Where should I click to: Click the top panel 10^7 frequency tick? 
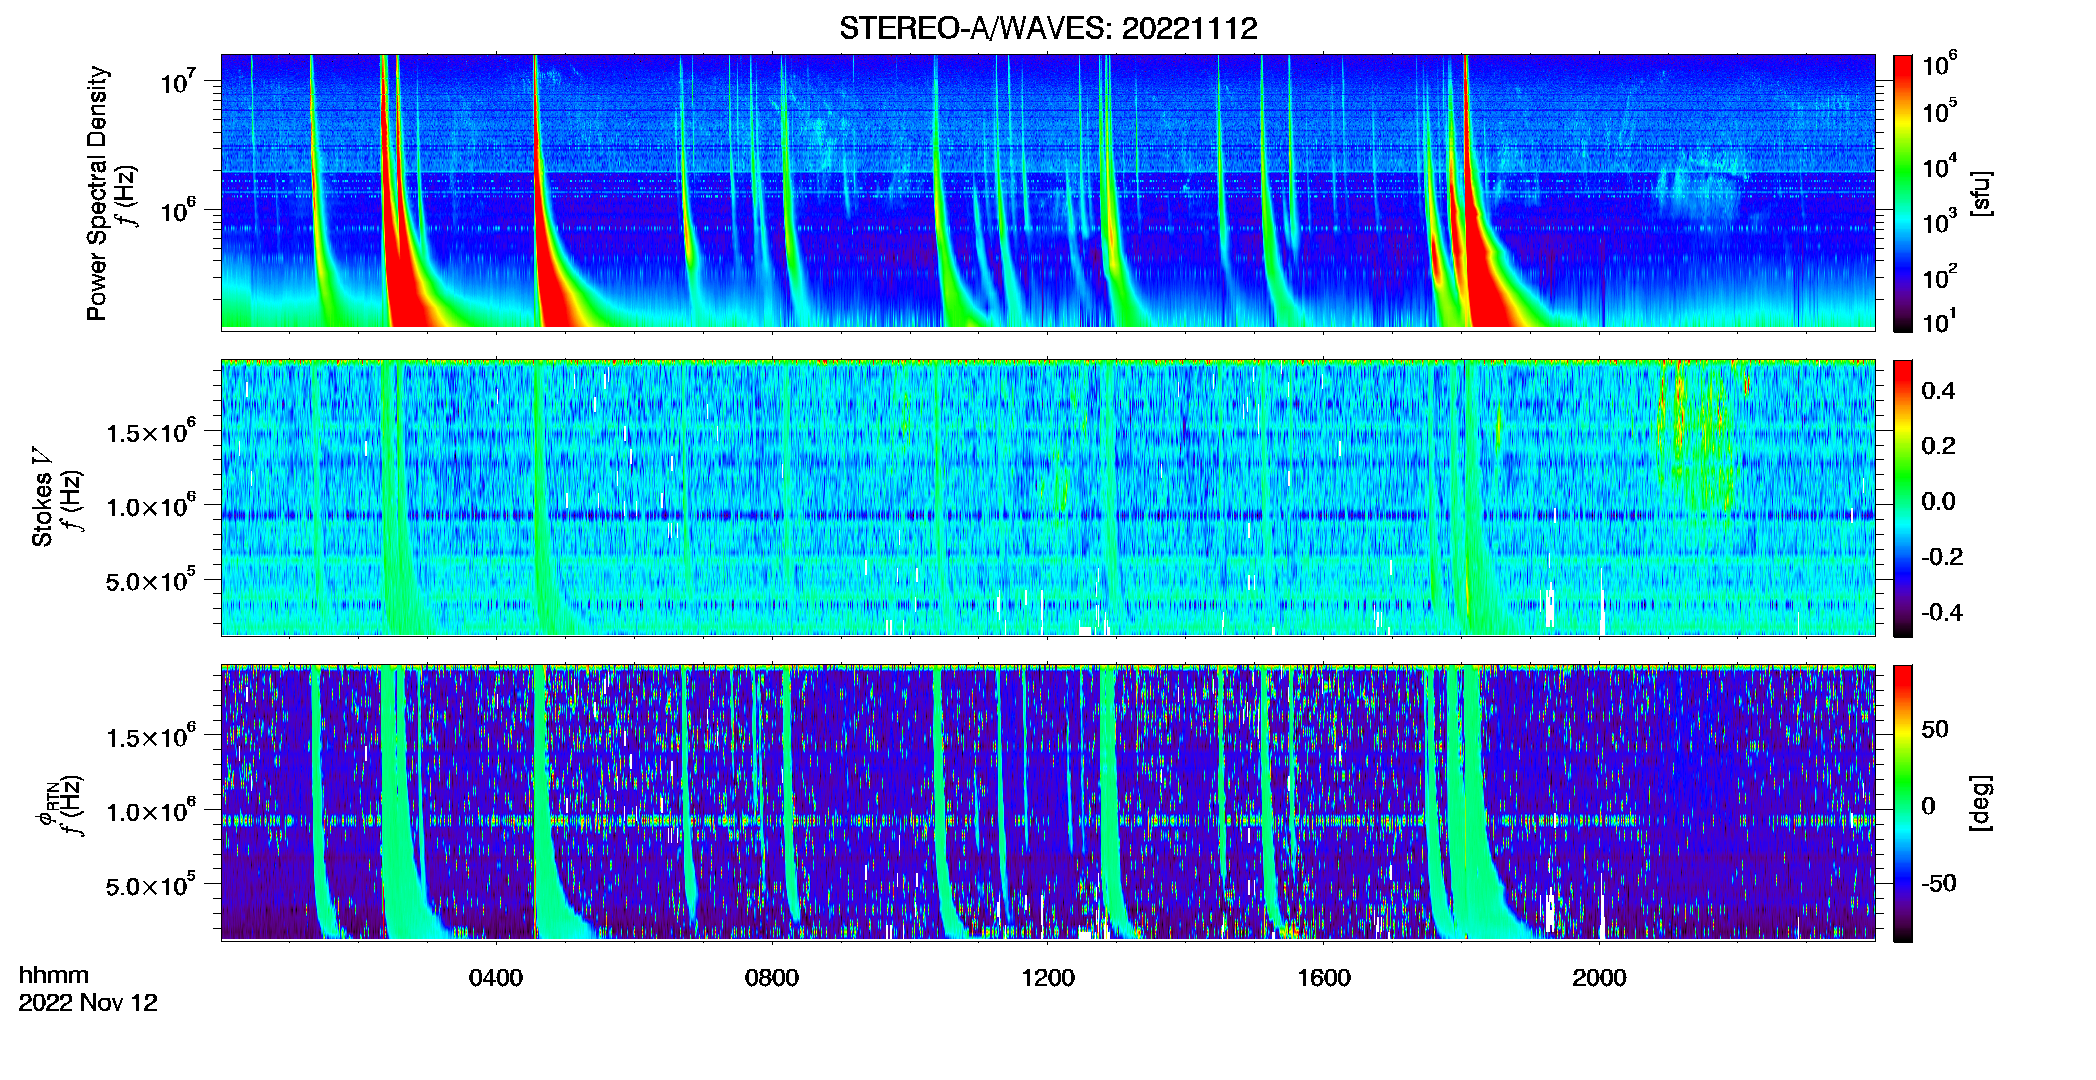pyautogui.click(x=178, y=80)
